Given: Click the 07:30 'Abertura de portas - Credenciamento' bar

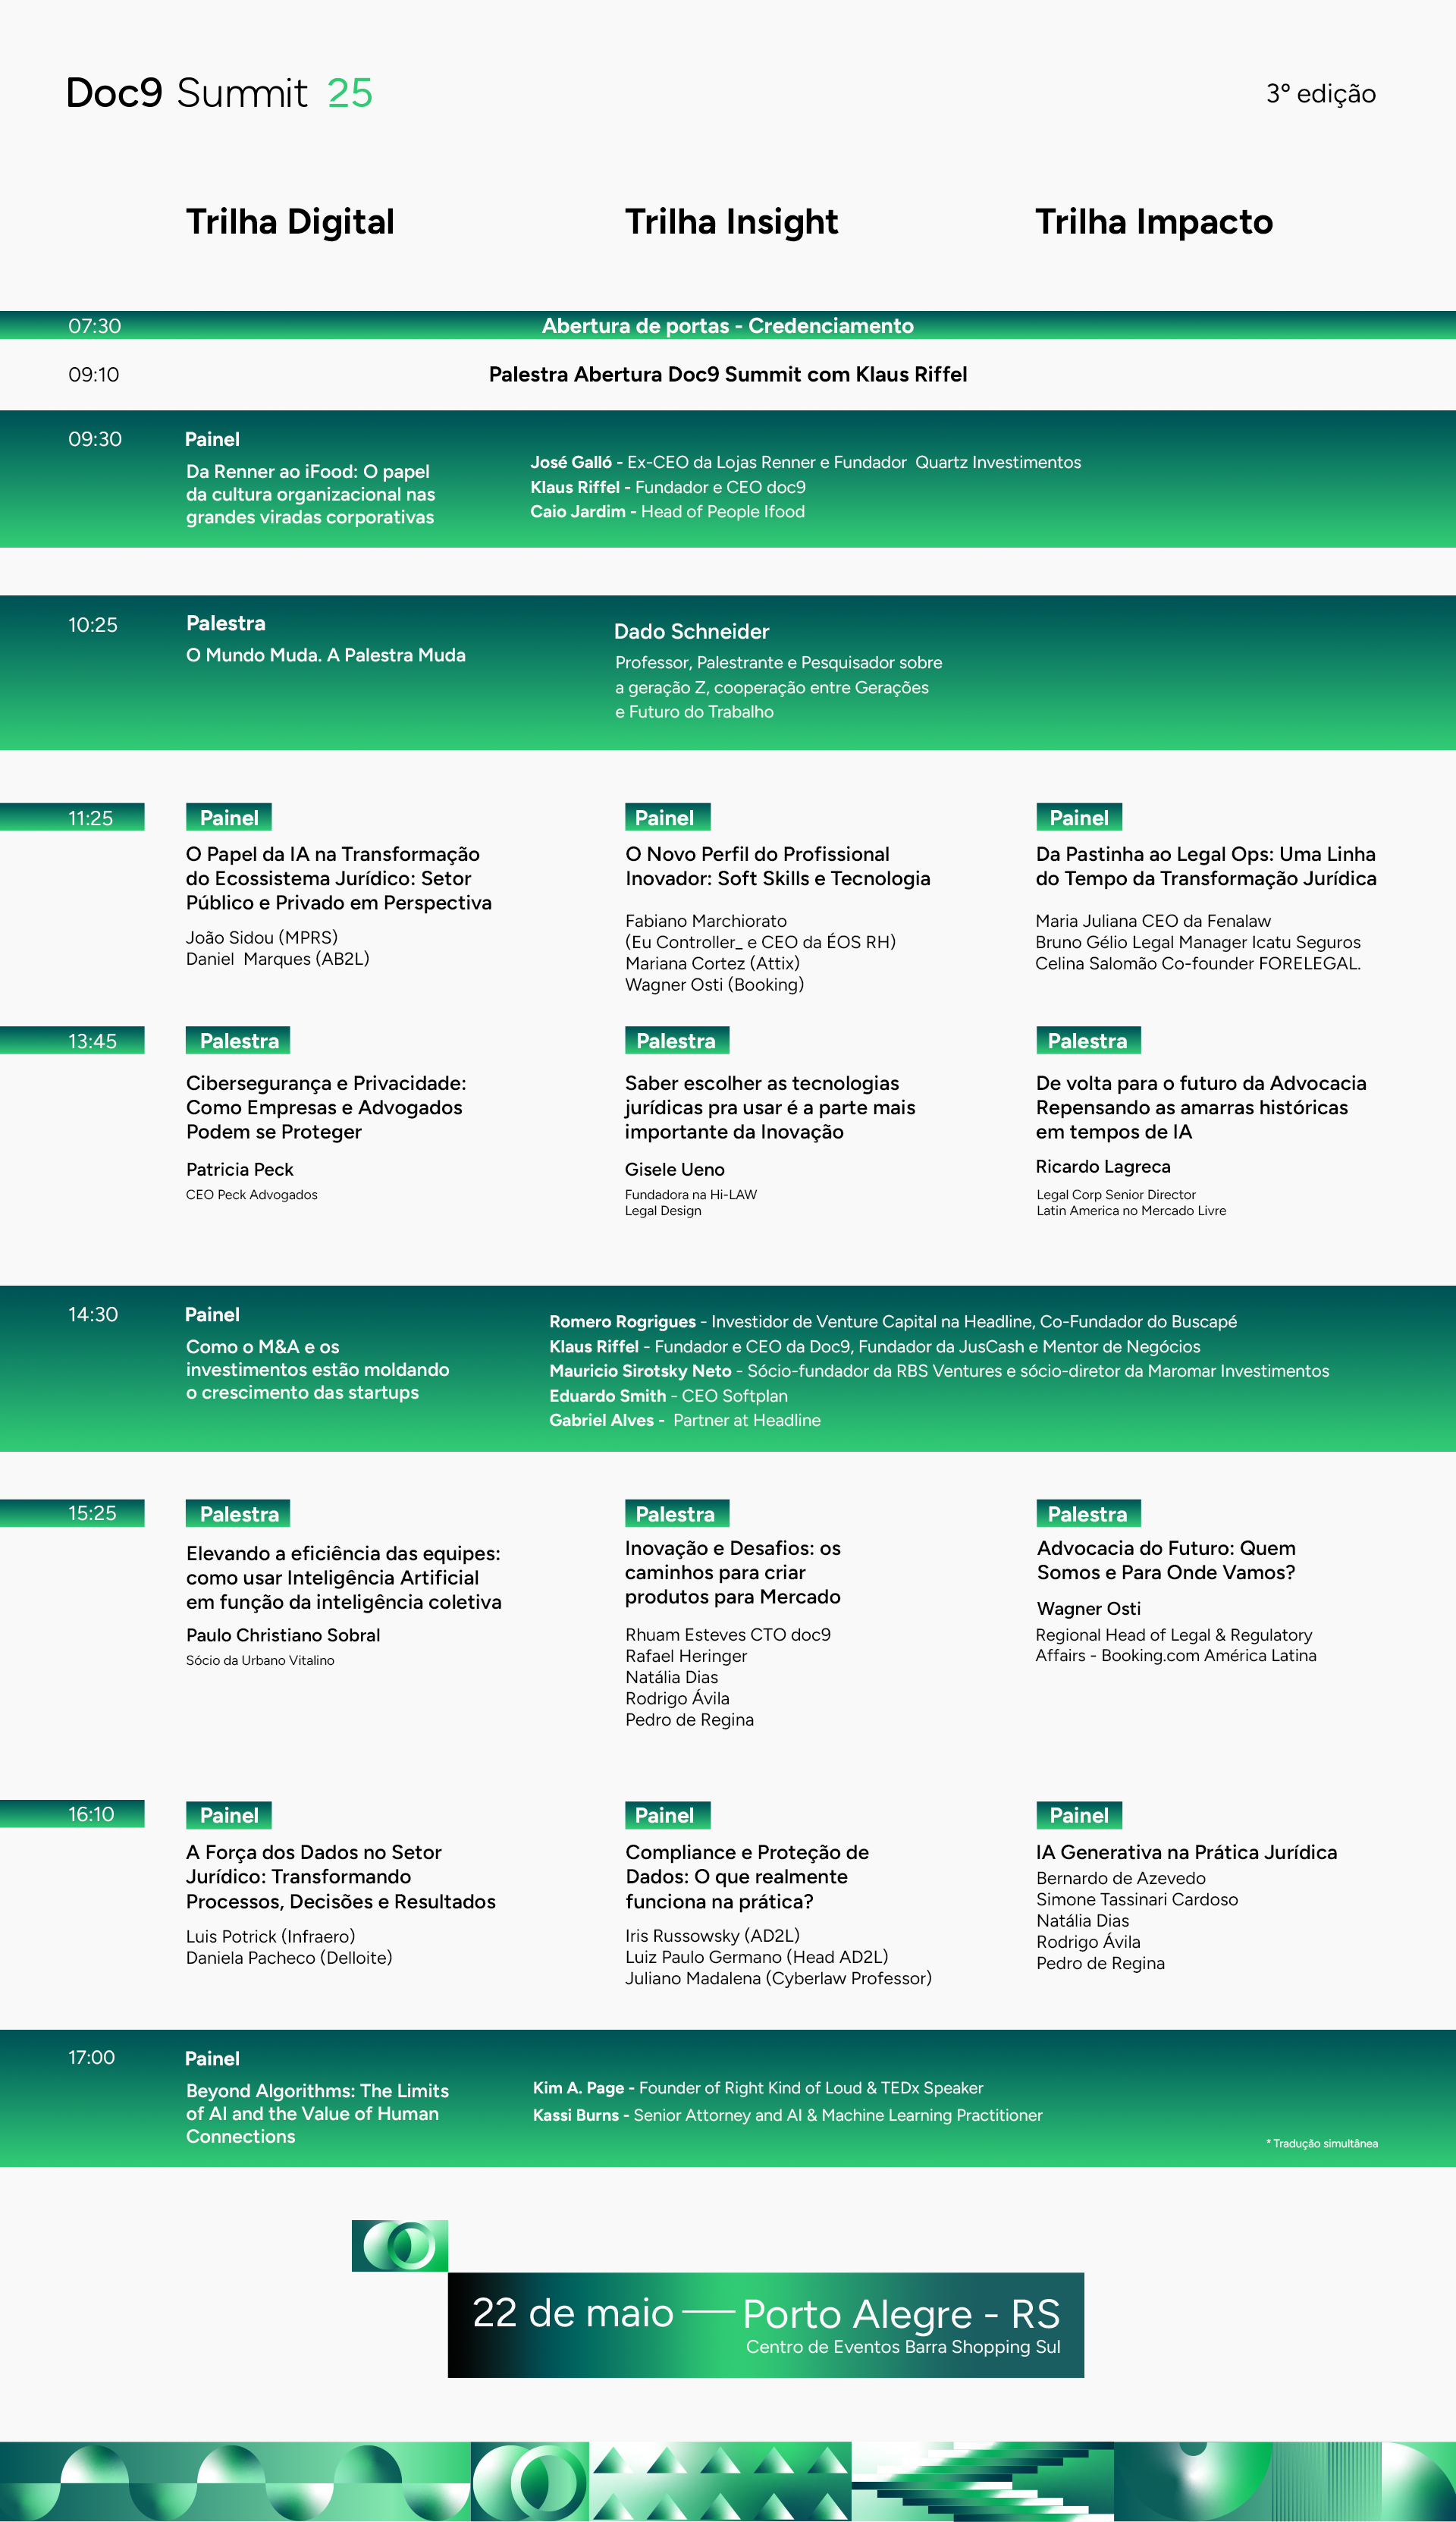Looking at the screenshot, I should (x=728, y=325).
